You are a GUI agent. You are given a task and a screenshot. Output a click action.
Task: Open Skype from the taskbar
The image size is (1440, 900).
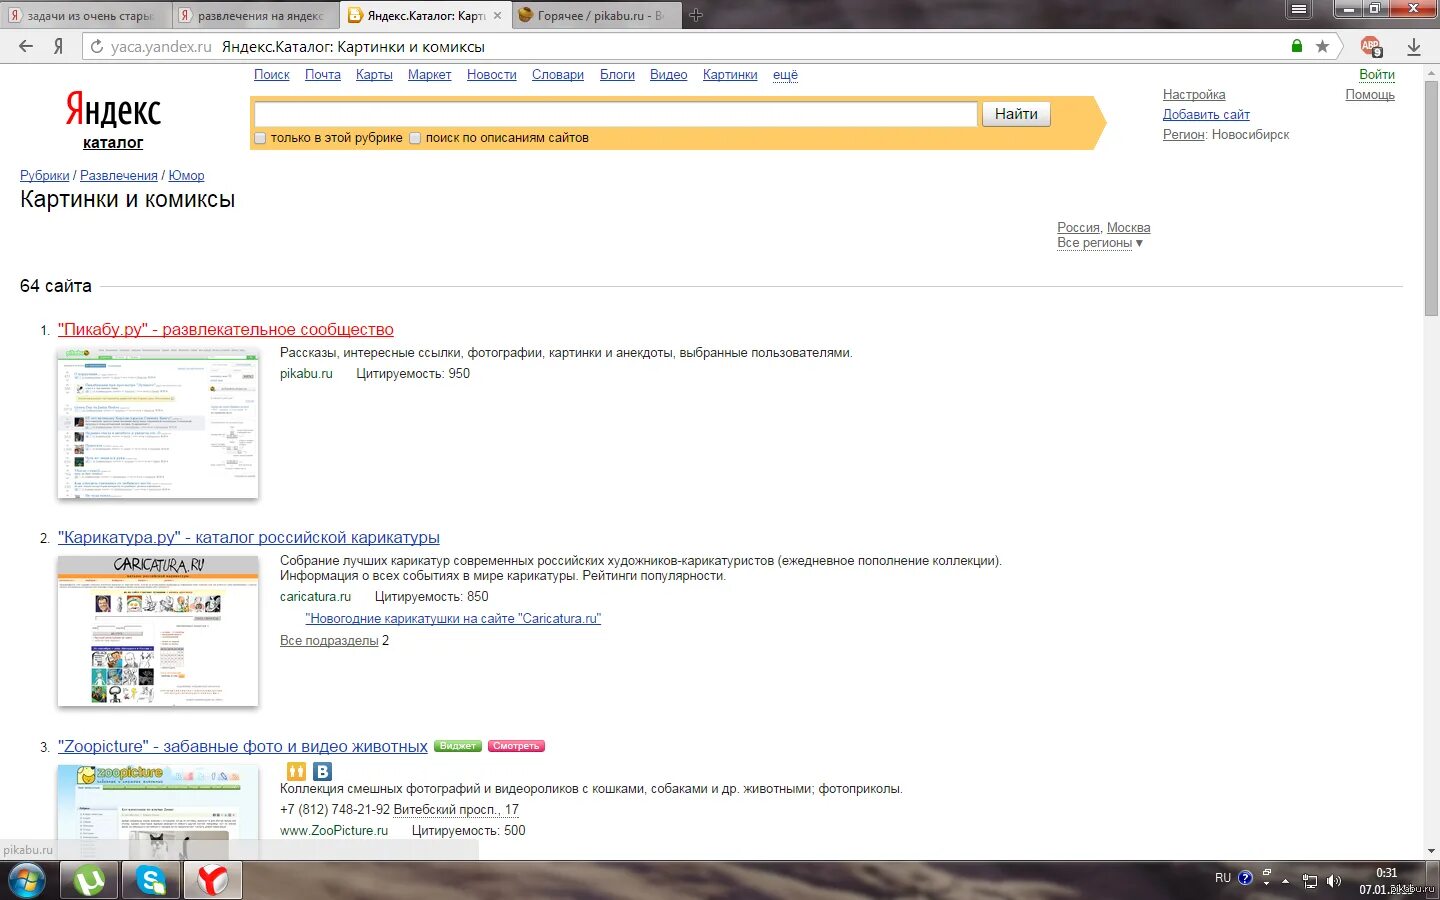click(x=151, y=880)
